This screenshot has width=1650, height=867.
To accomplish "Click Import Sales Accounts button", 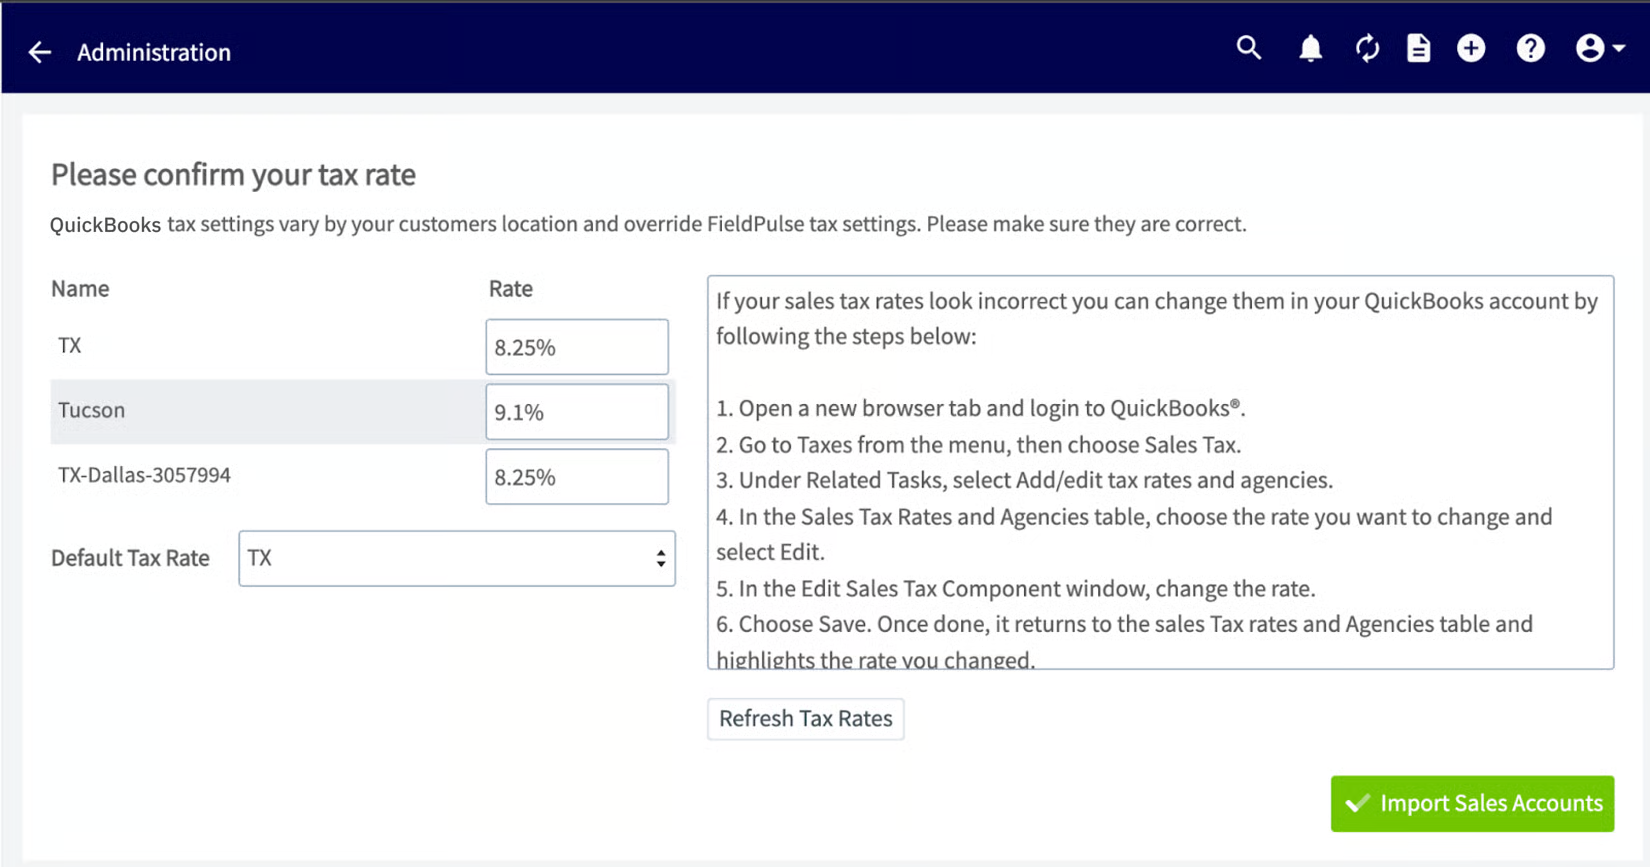I will coord(1472,804).
